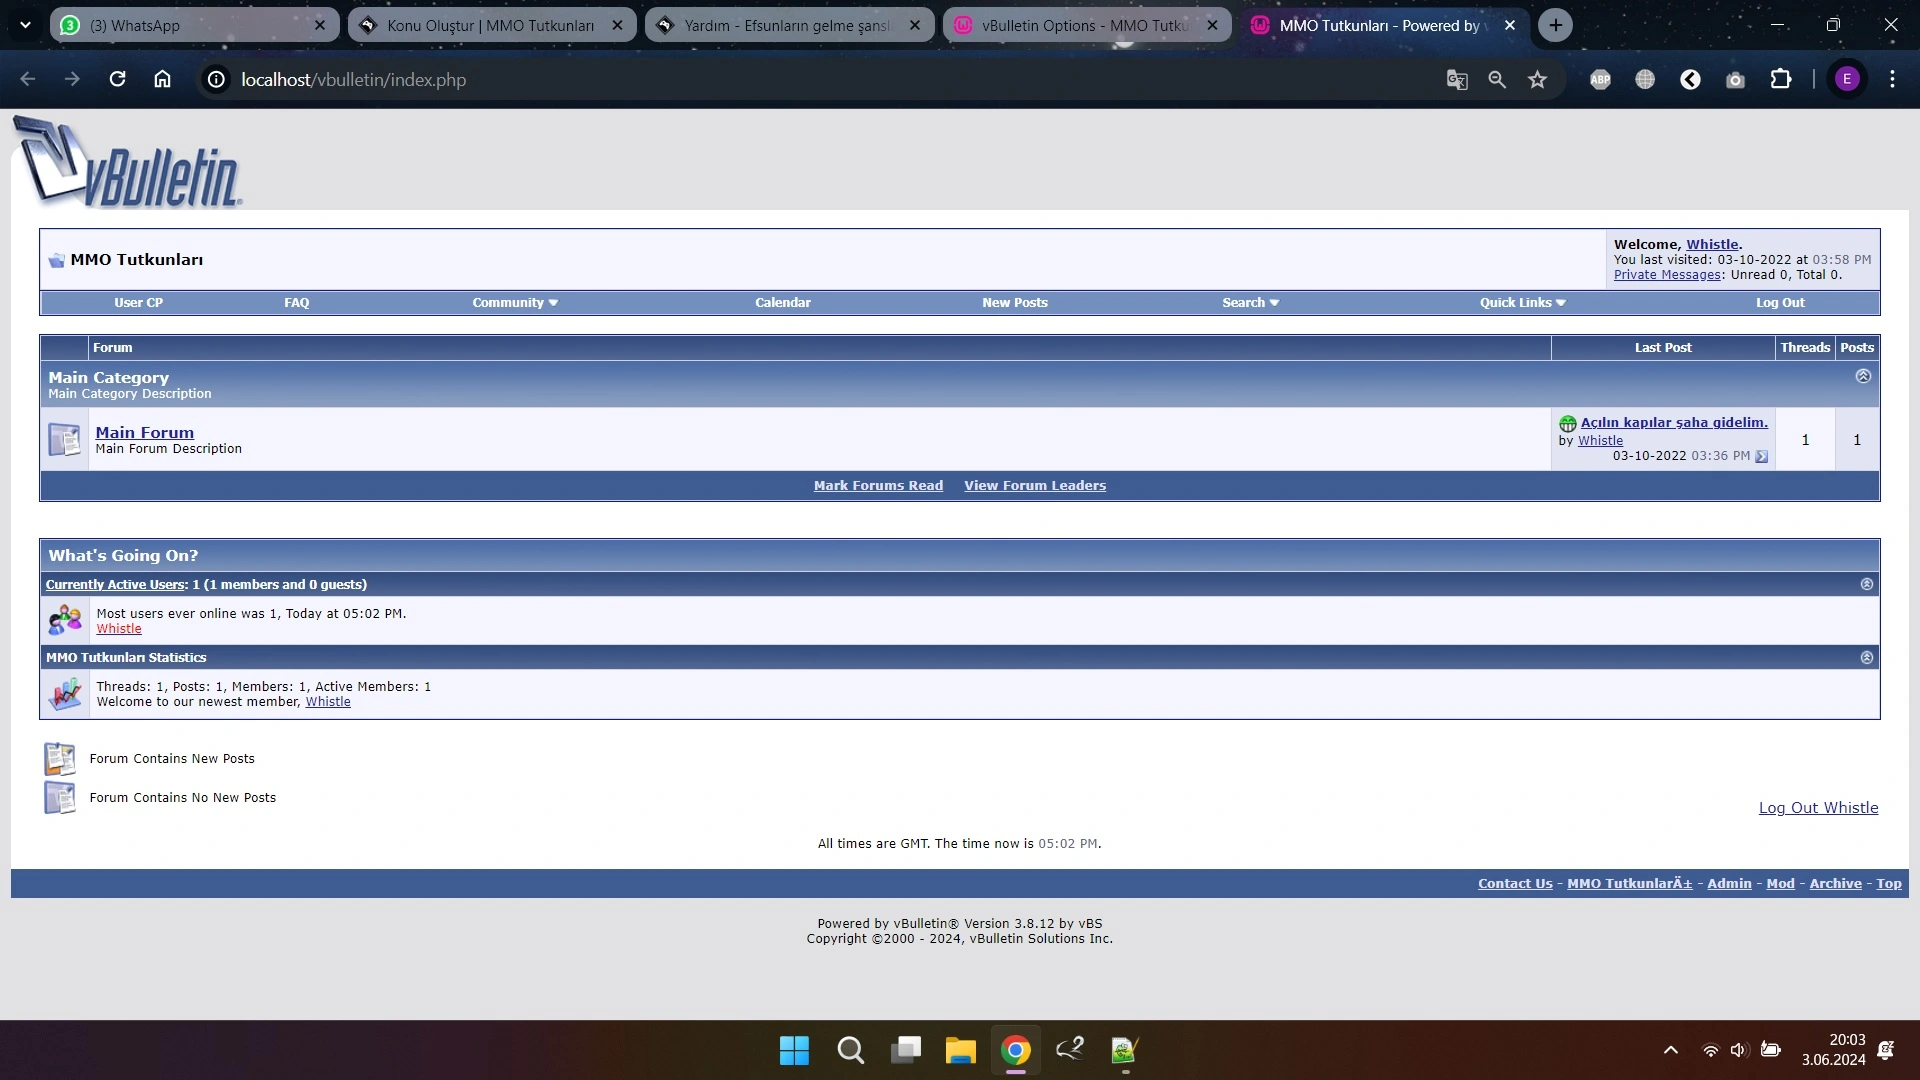The height and width of the screenshot is (1080, 1920).
Task: Switch to Yardım - Efsunların tab
Action: (x=780, y=25)
